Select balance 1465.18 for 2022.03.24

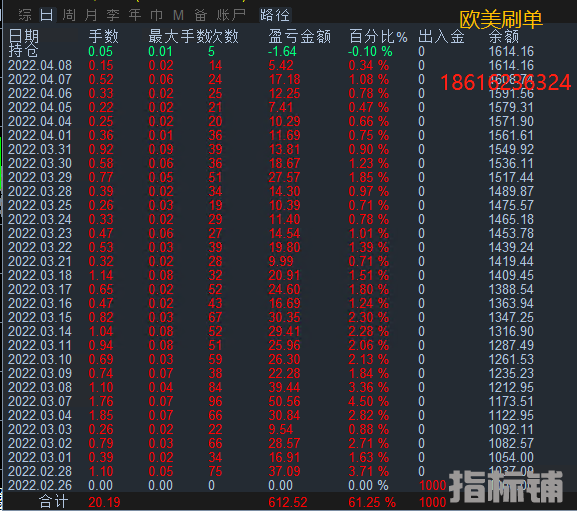(x=511, y=219)
